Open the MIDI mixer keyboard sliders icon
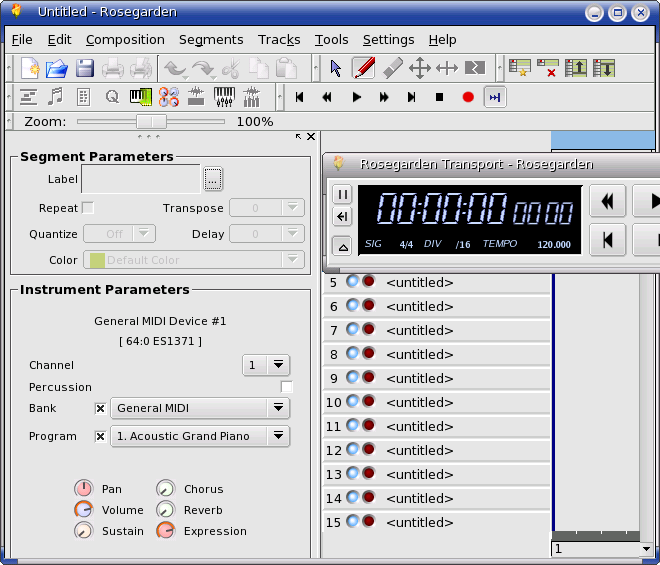Viewport: 660px width, 565px height. tap(224, 97)
